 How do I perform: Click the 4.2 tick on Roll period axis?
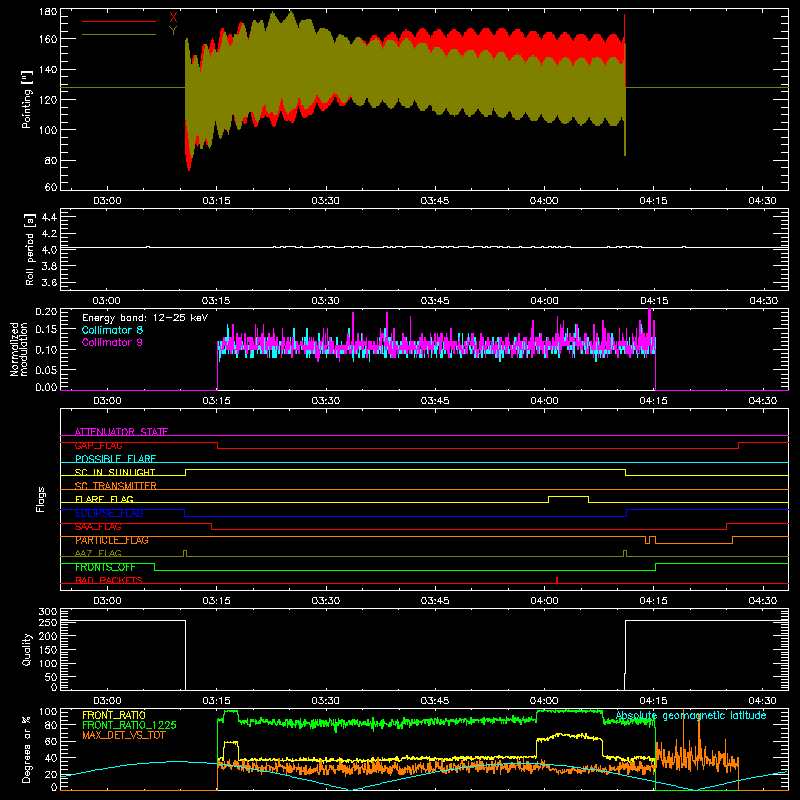pyautogui.click(x=49, y=234)
